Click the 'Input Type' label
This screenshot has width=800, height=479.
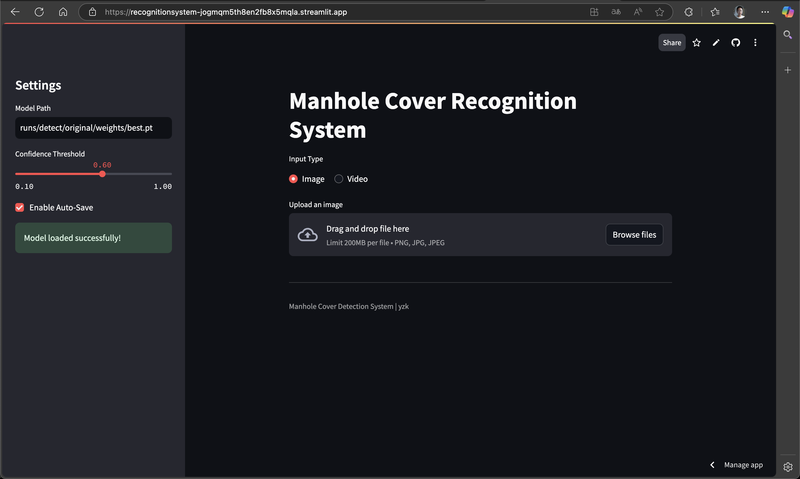click(x=306, y=159)
